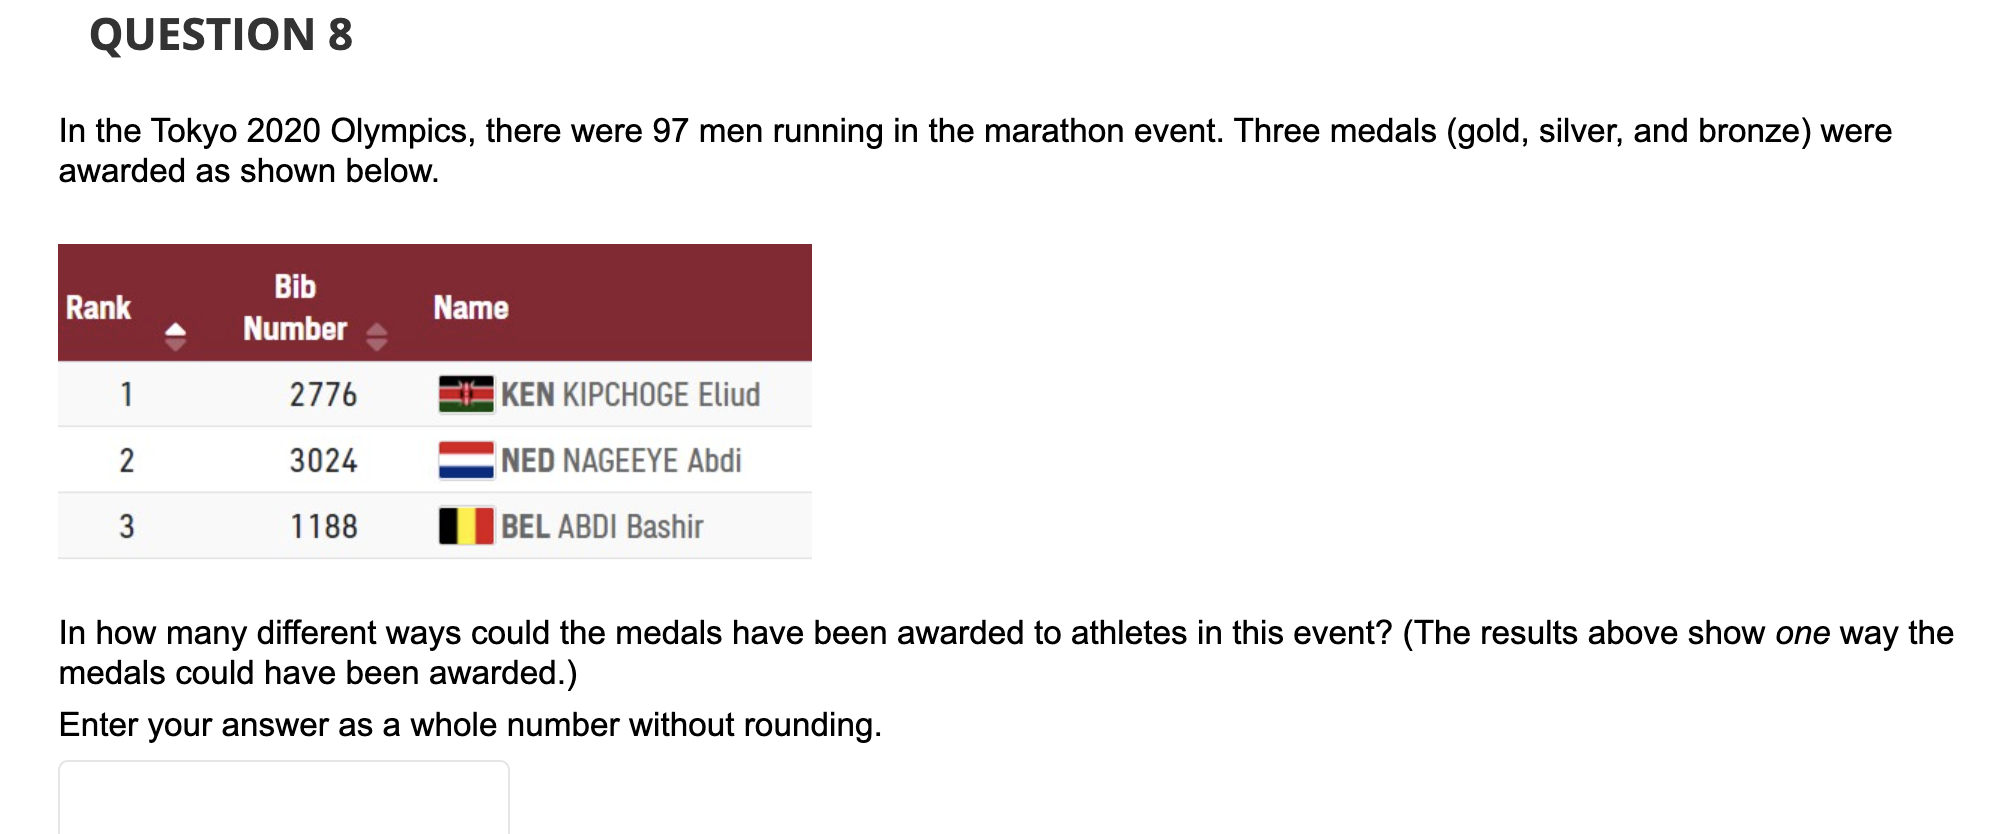The image size is (1990, 834).
Task: Click the Netherlands flag icon
Action: click(466, 460)
